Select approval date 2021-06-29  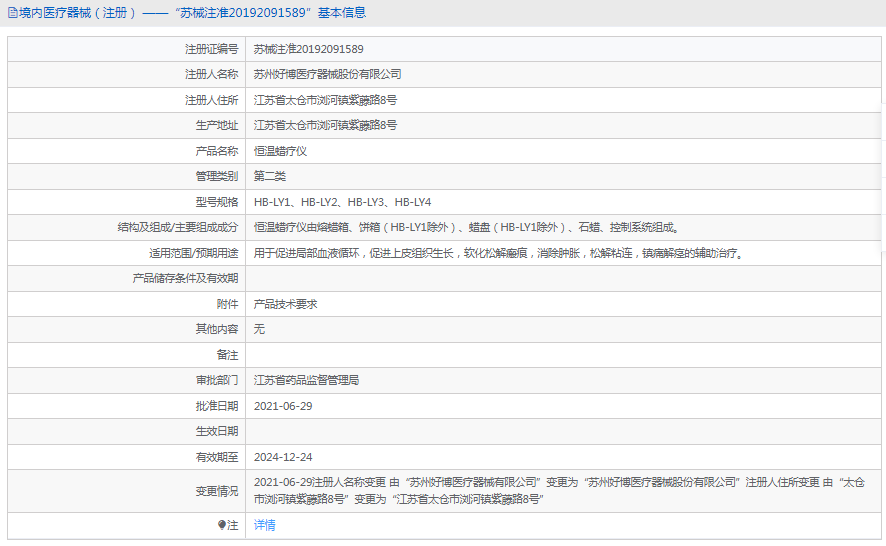[283, 406]
